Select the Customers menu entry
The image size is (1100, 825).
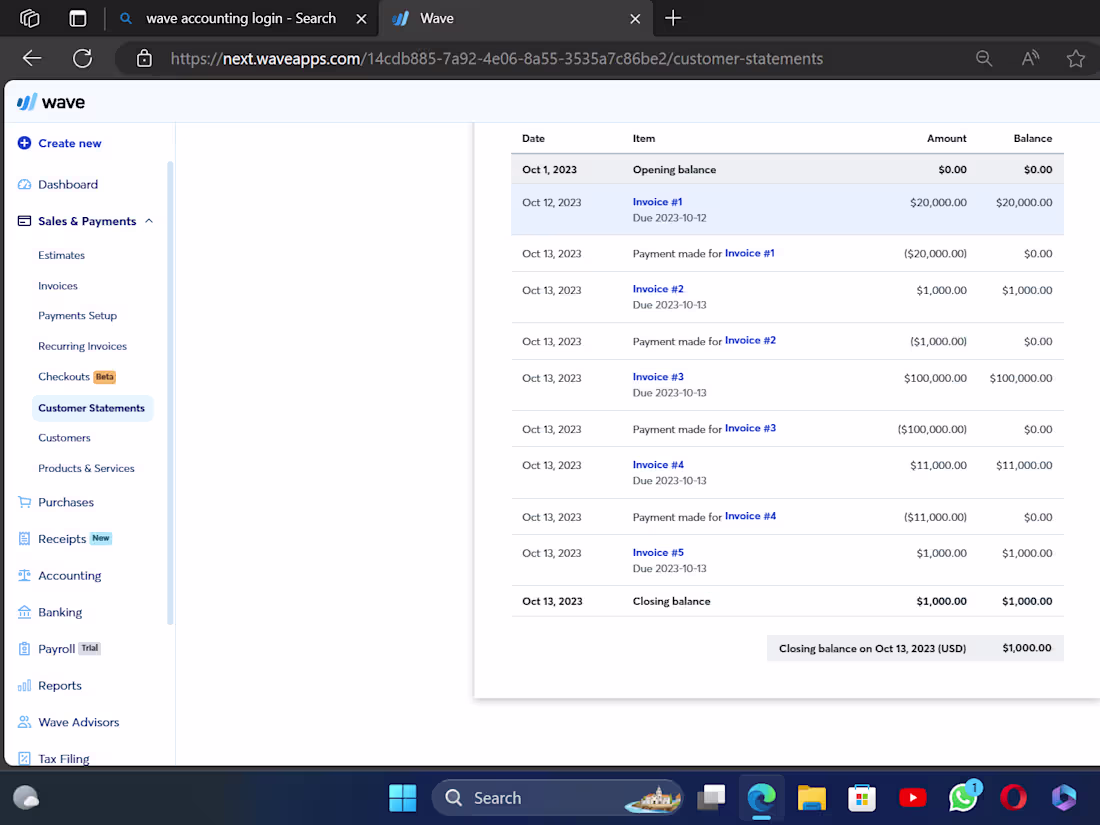(x=64, y=437)
